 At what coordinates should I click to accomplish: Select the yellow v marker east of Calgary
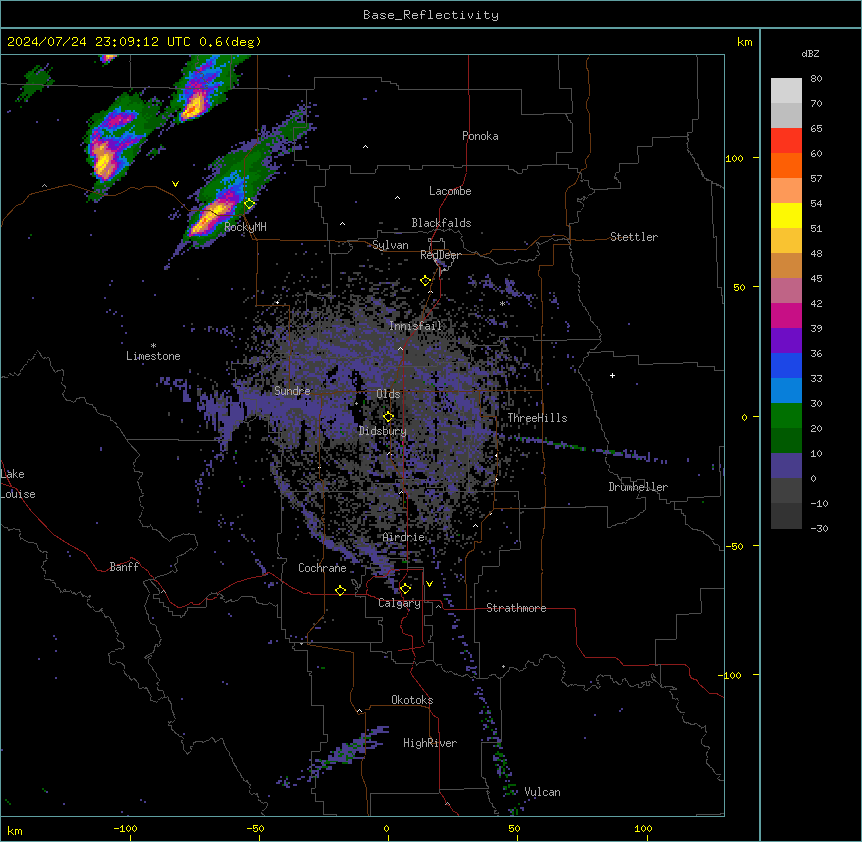click(429, 584)
